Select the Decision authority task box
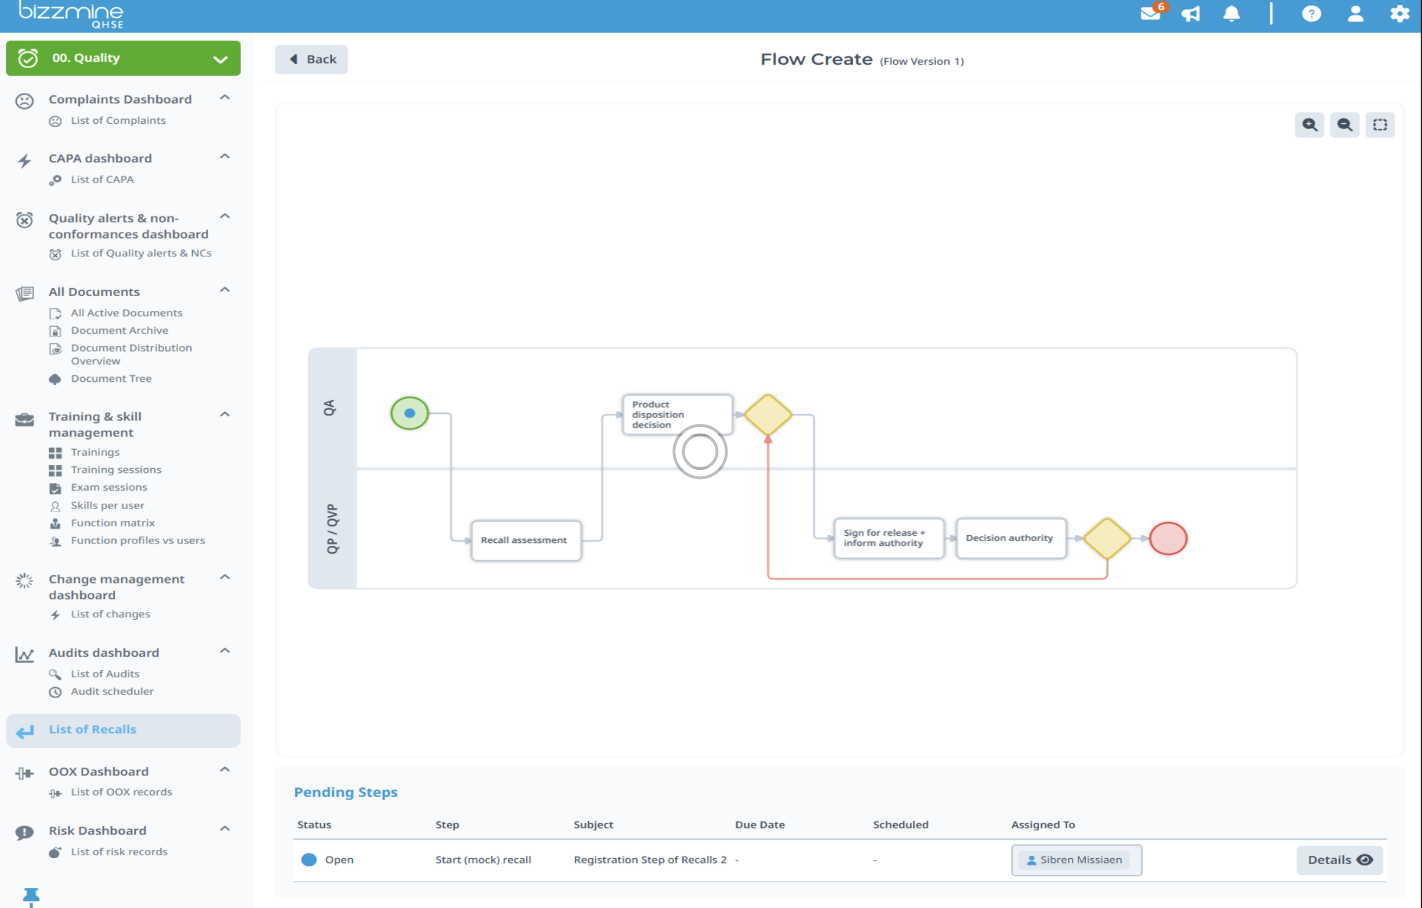 1011,538
